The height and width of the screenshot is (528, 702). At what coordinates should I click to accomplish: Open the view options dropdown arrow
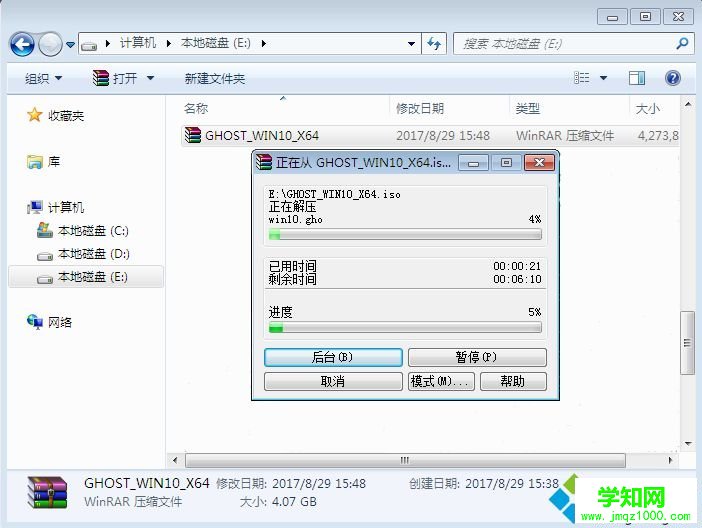click(x=604, y=78)
